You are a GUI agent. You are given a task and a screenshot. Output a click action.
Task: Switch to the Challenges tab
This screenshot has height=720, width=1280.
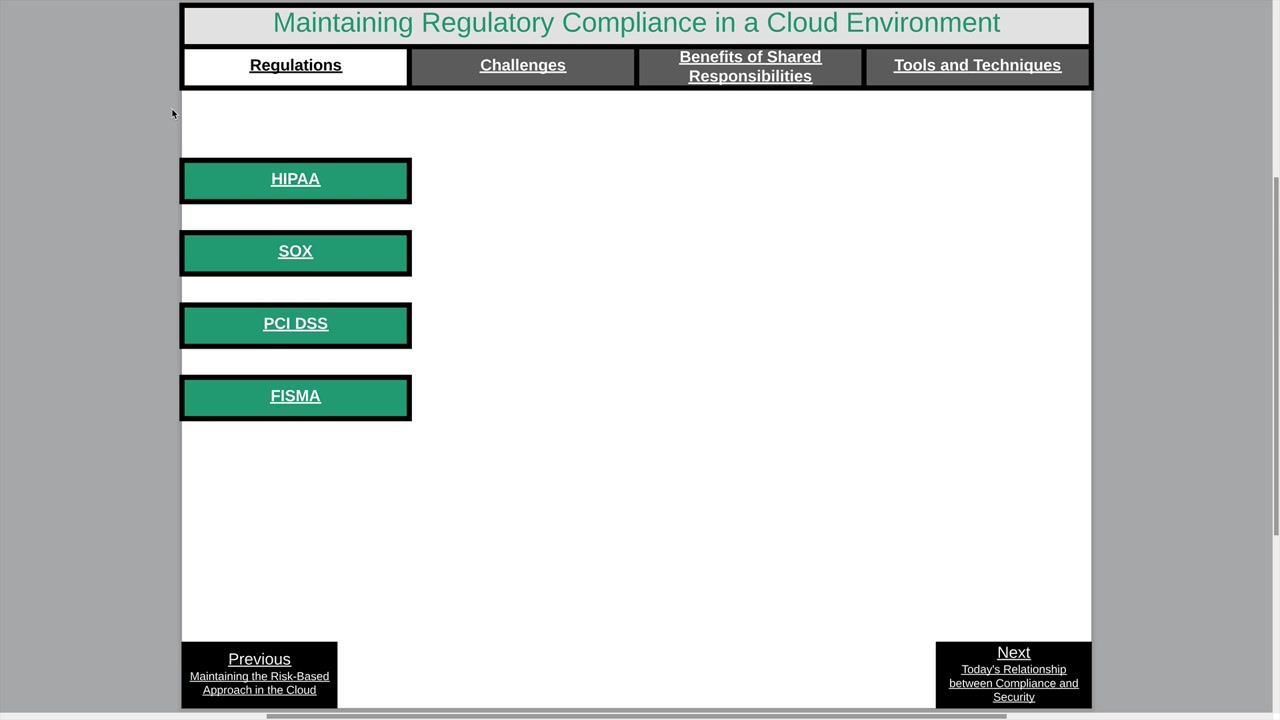pyautogui.click(x=522, y=66)
